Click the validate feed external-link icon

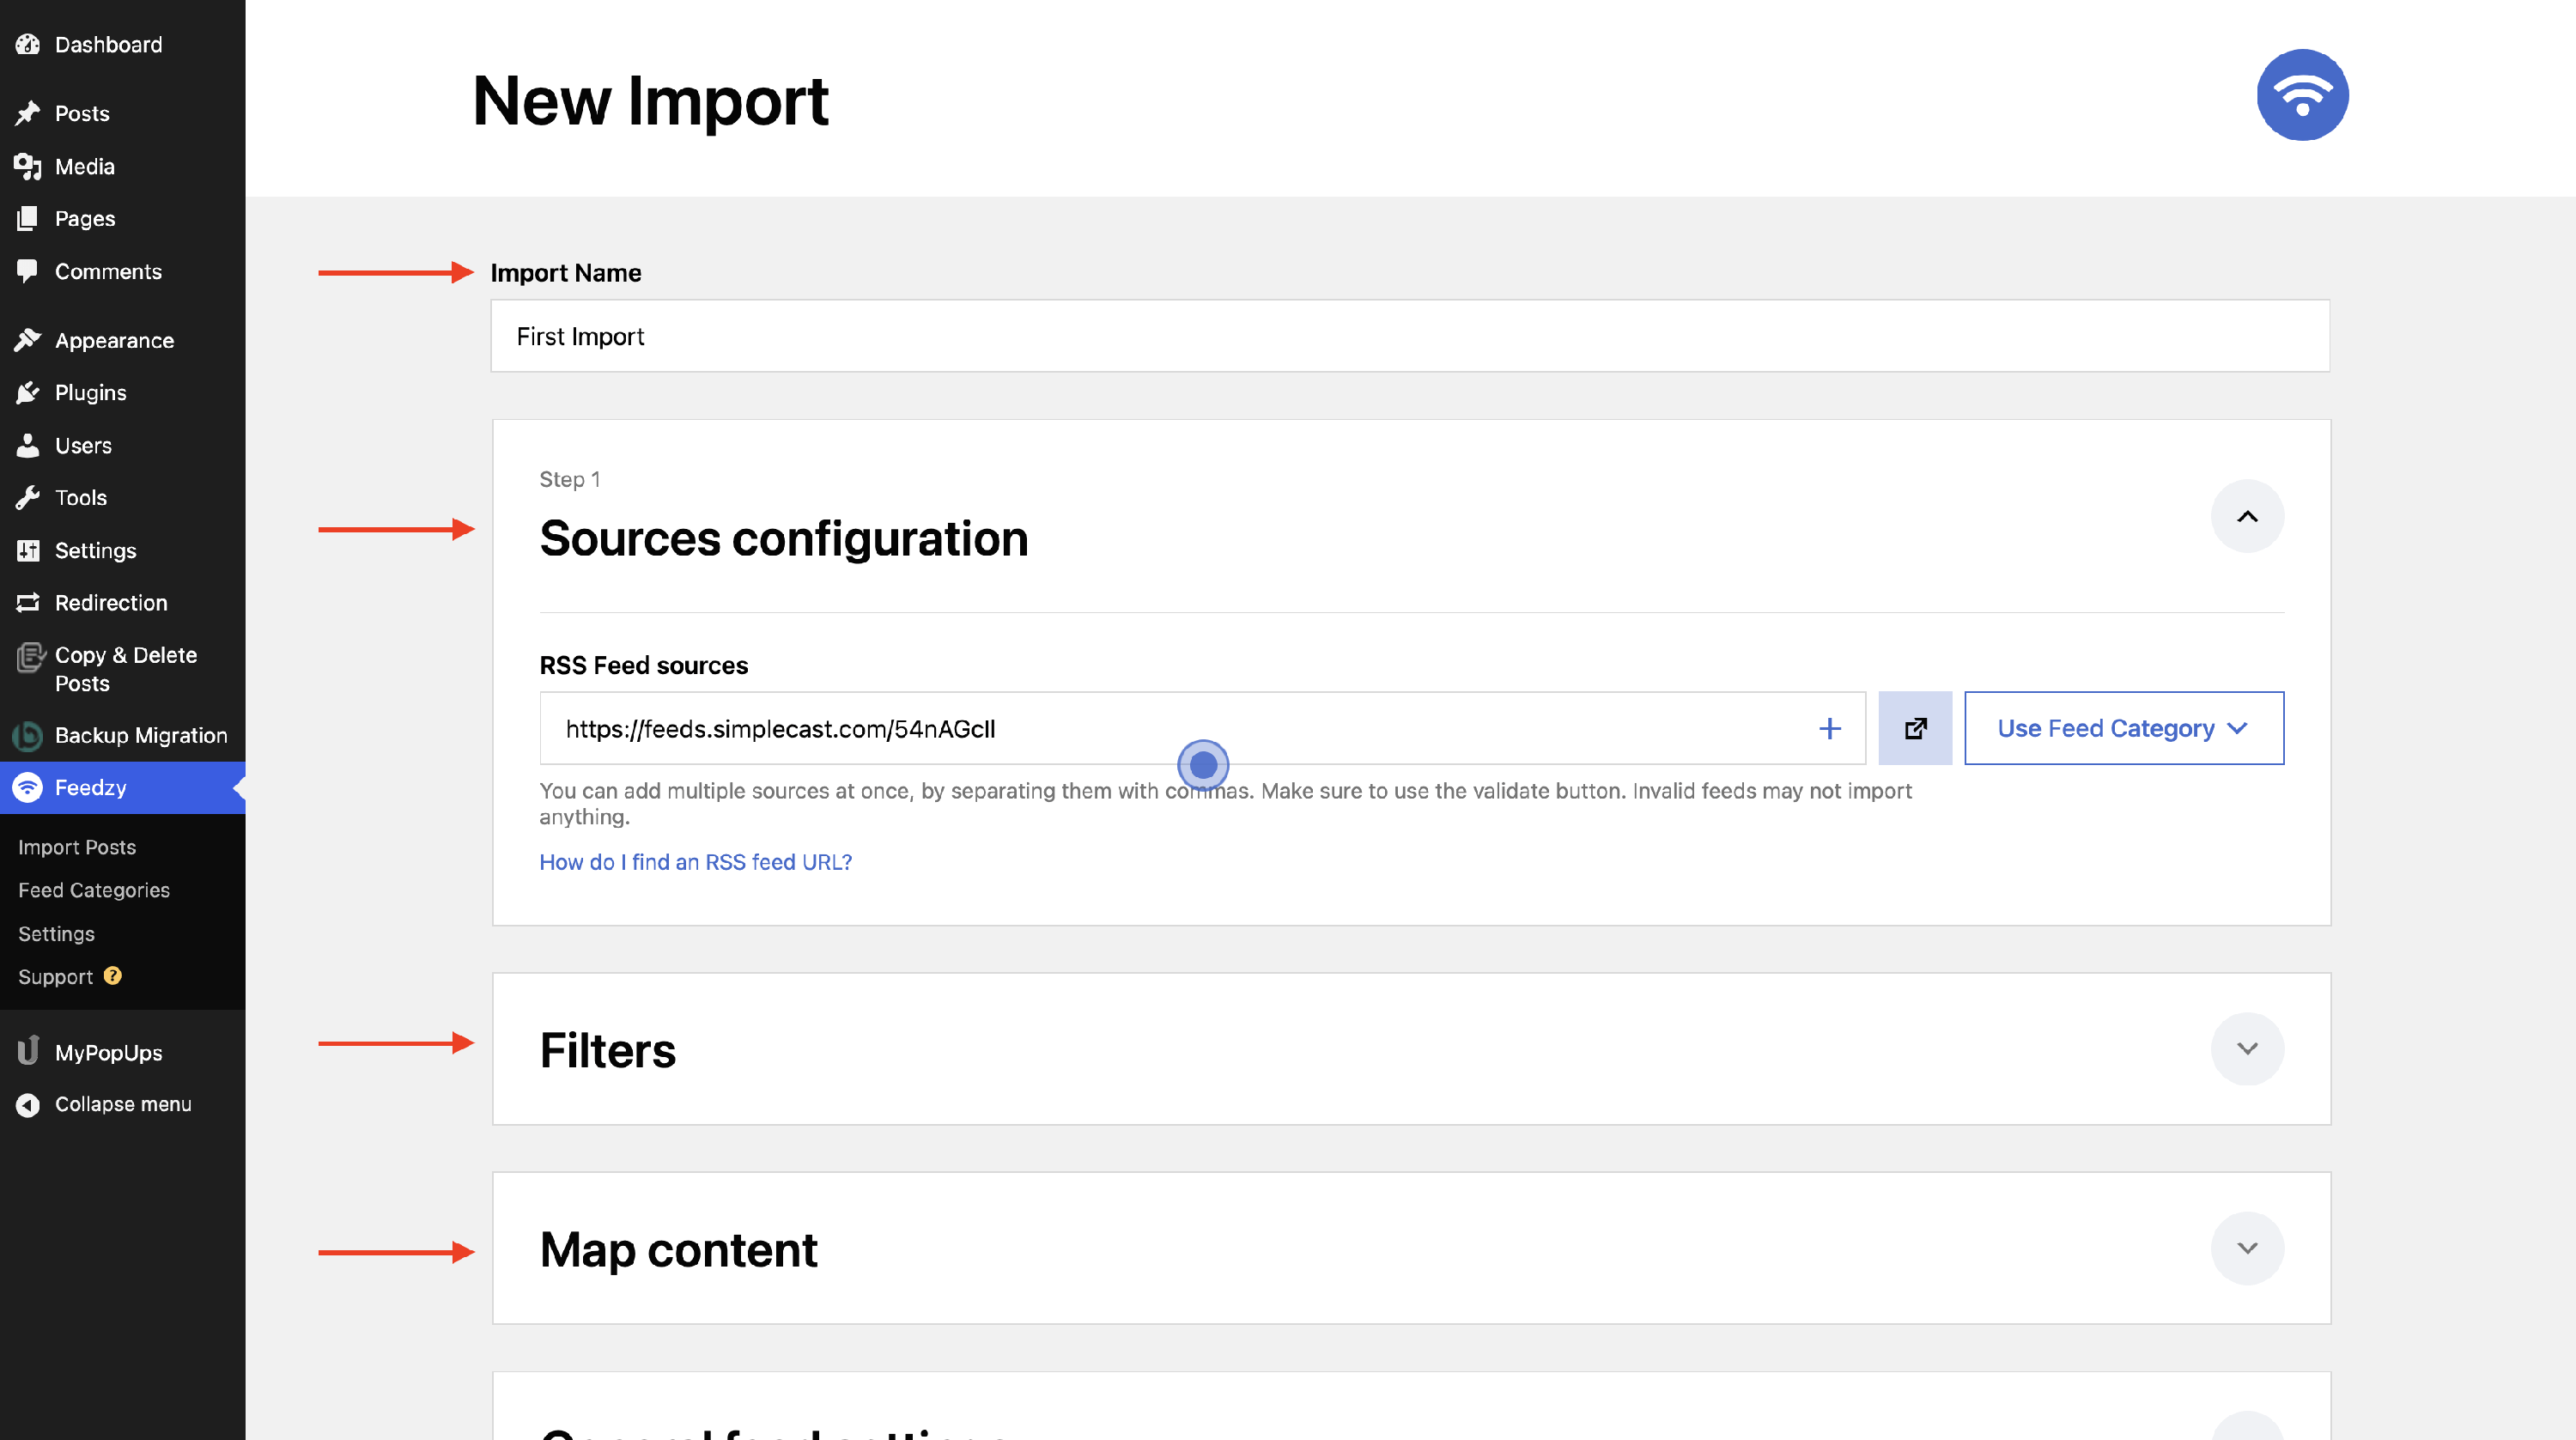click(x=1914, y=728)
